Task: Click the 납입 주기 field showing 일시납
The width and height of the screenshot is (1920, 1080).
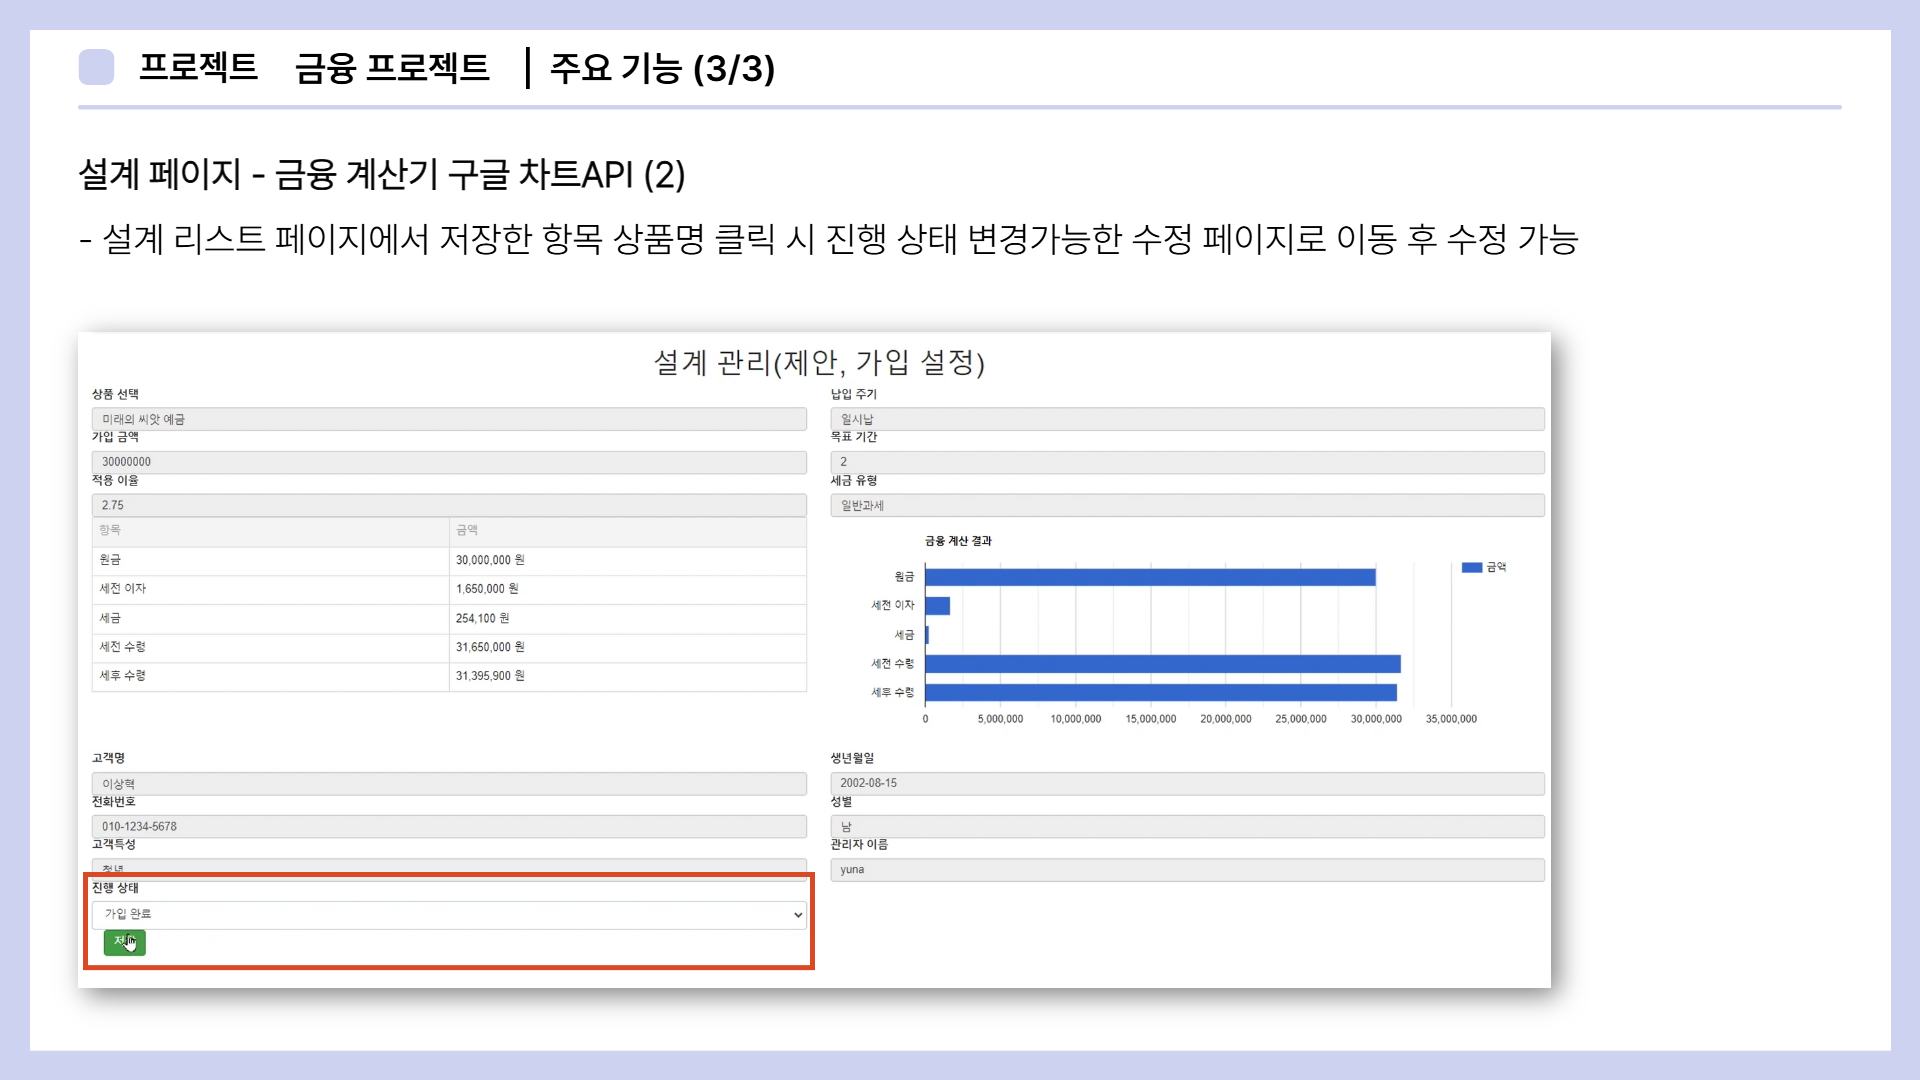Action: coord(1186,419)
